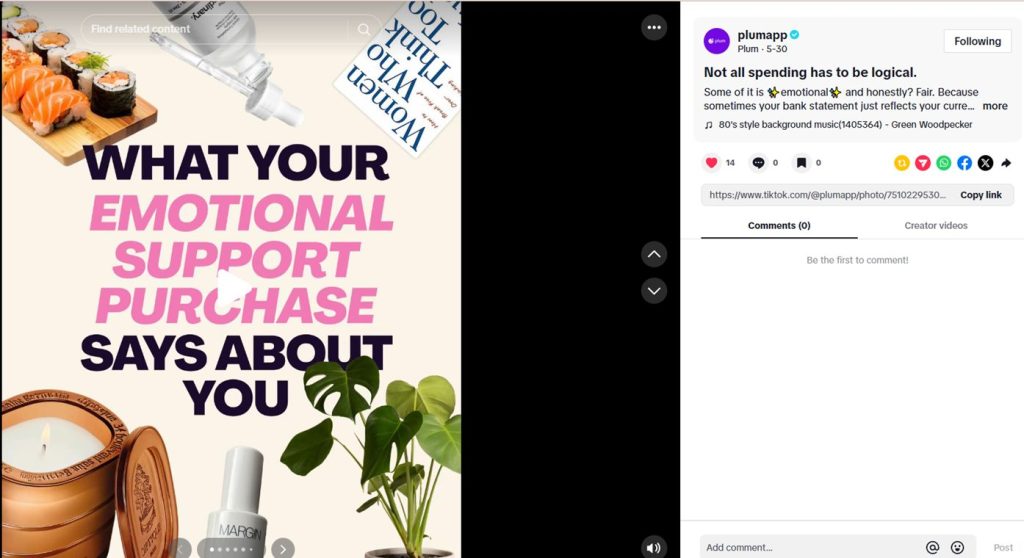
Task: Toggle the Following button for plumapp
Action: pos(977,41)
